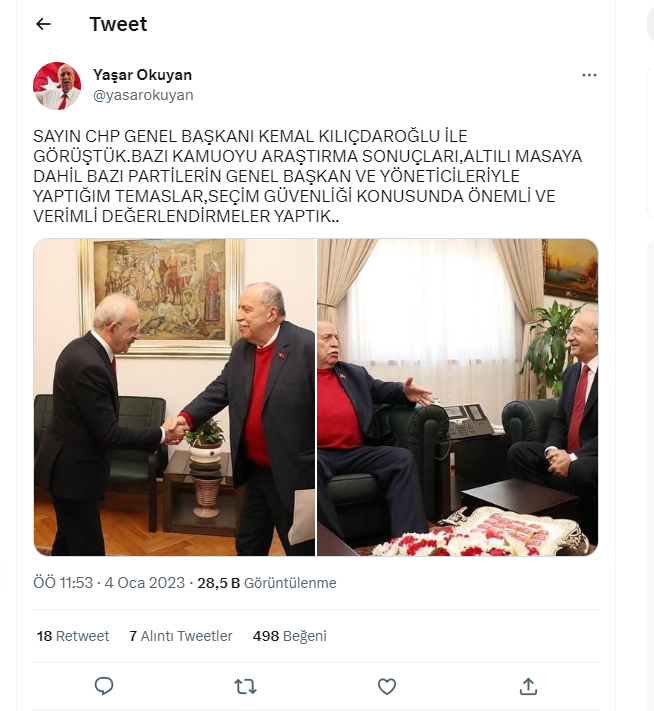Open the 4 Oca 2023 timestamp link
Screen dimensions: 654x711
pyautogui.click(x=145, y=583)
